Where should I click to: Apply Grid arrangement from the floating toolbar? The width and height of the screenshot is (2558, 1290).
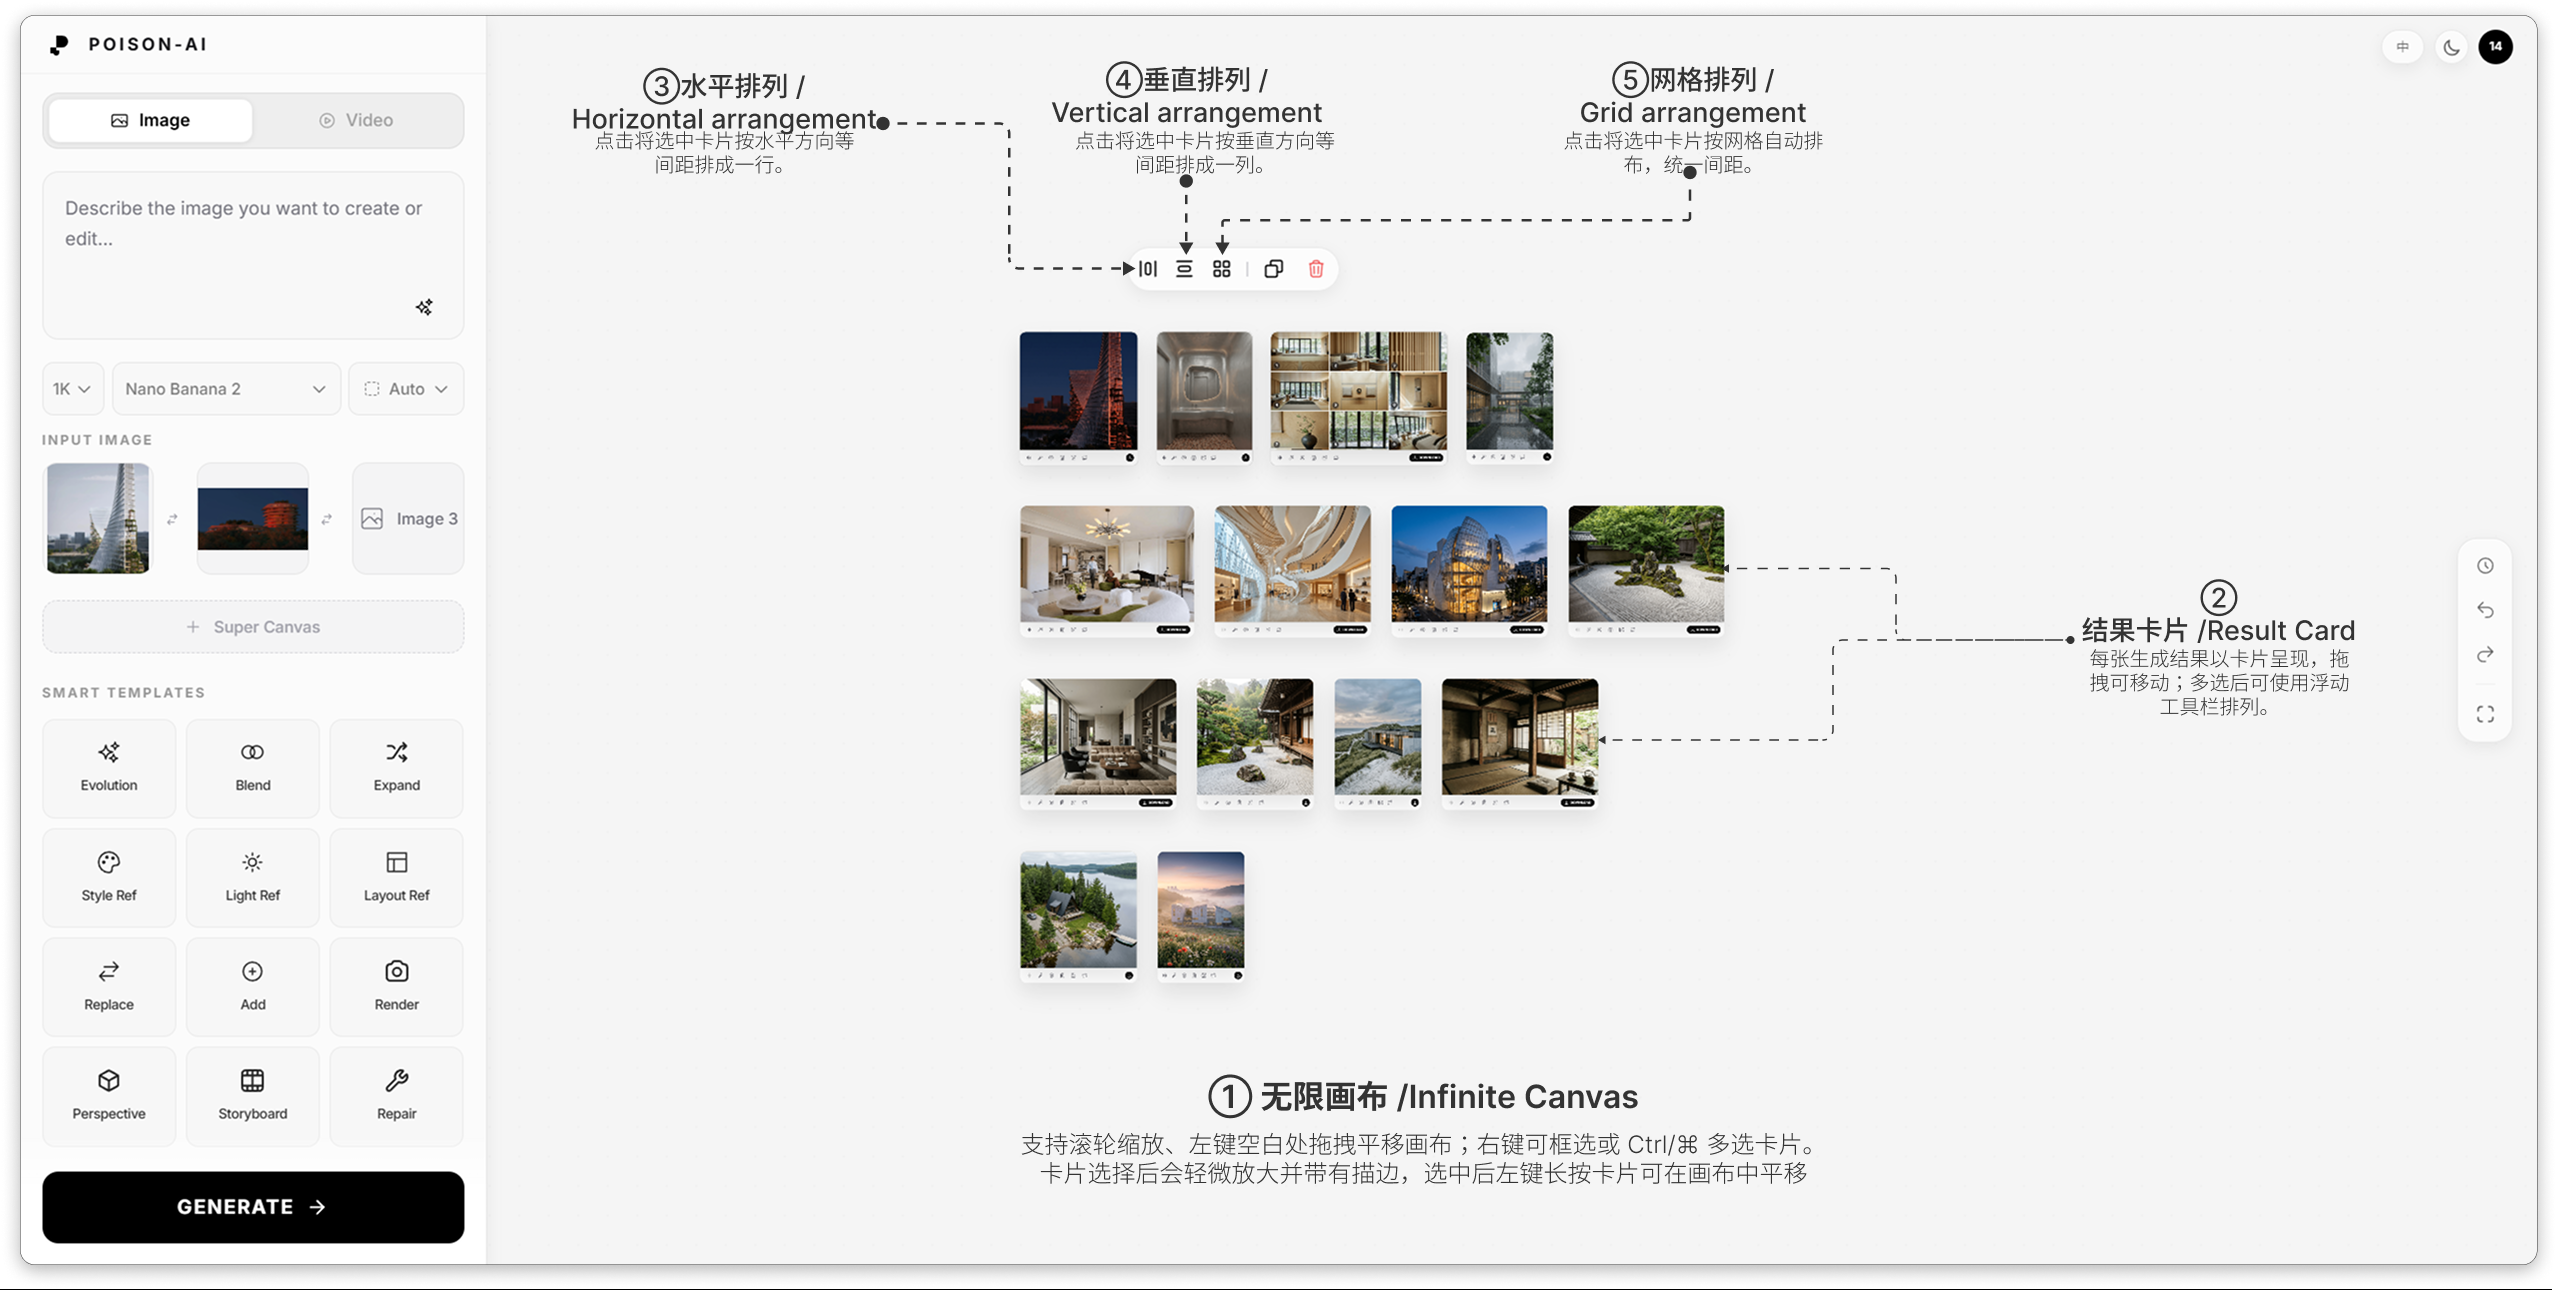click(x=1221, y=268)
